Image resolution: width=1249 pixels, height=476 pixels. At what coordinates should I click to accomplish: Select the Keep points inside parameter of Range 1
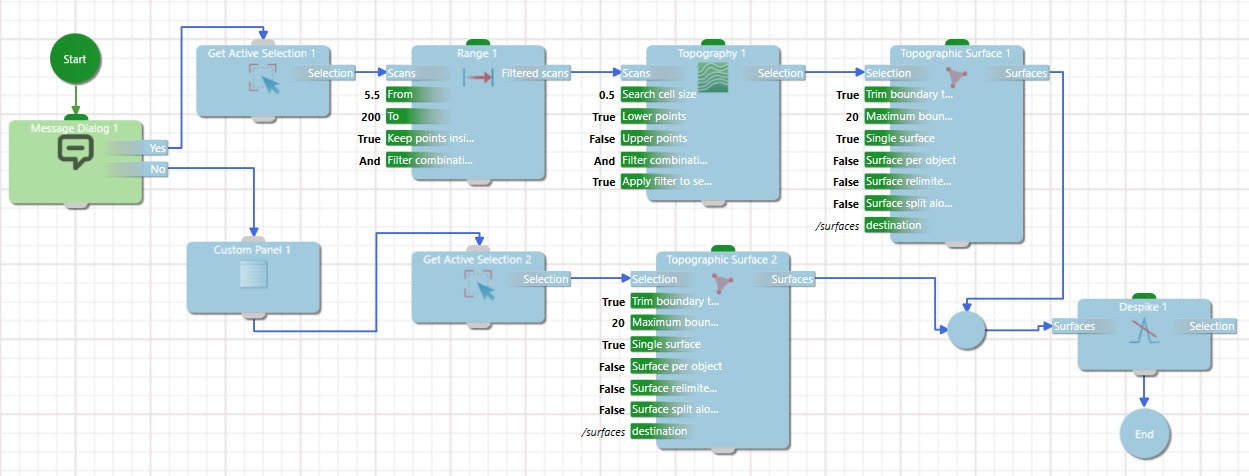431,139
